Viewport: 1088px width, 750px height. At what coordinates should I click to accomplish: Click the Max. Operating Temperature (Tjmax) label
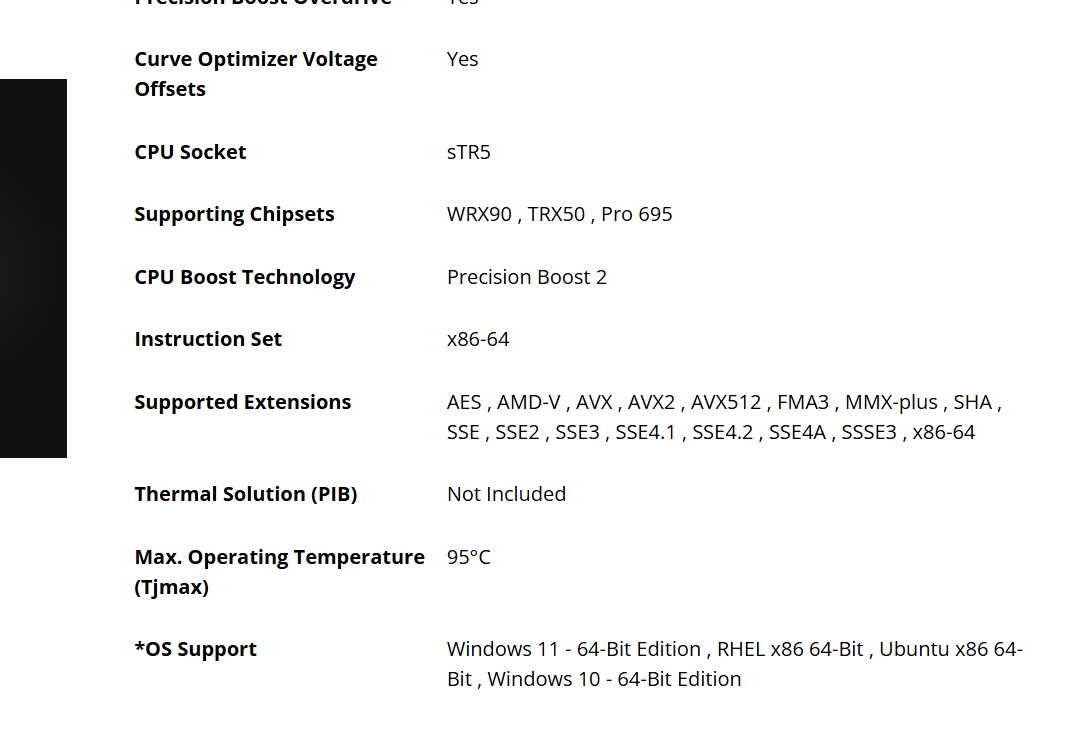(279, 572)
